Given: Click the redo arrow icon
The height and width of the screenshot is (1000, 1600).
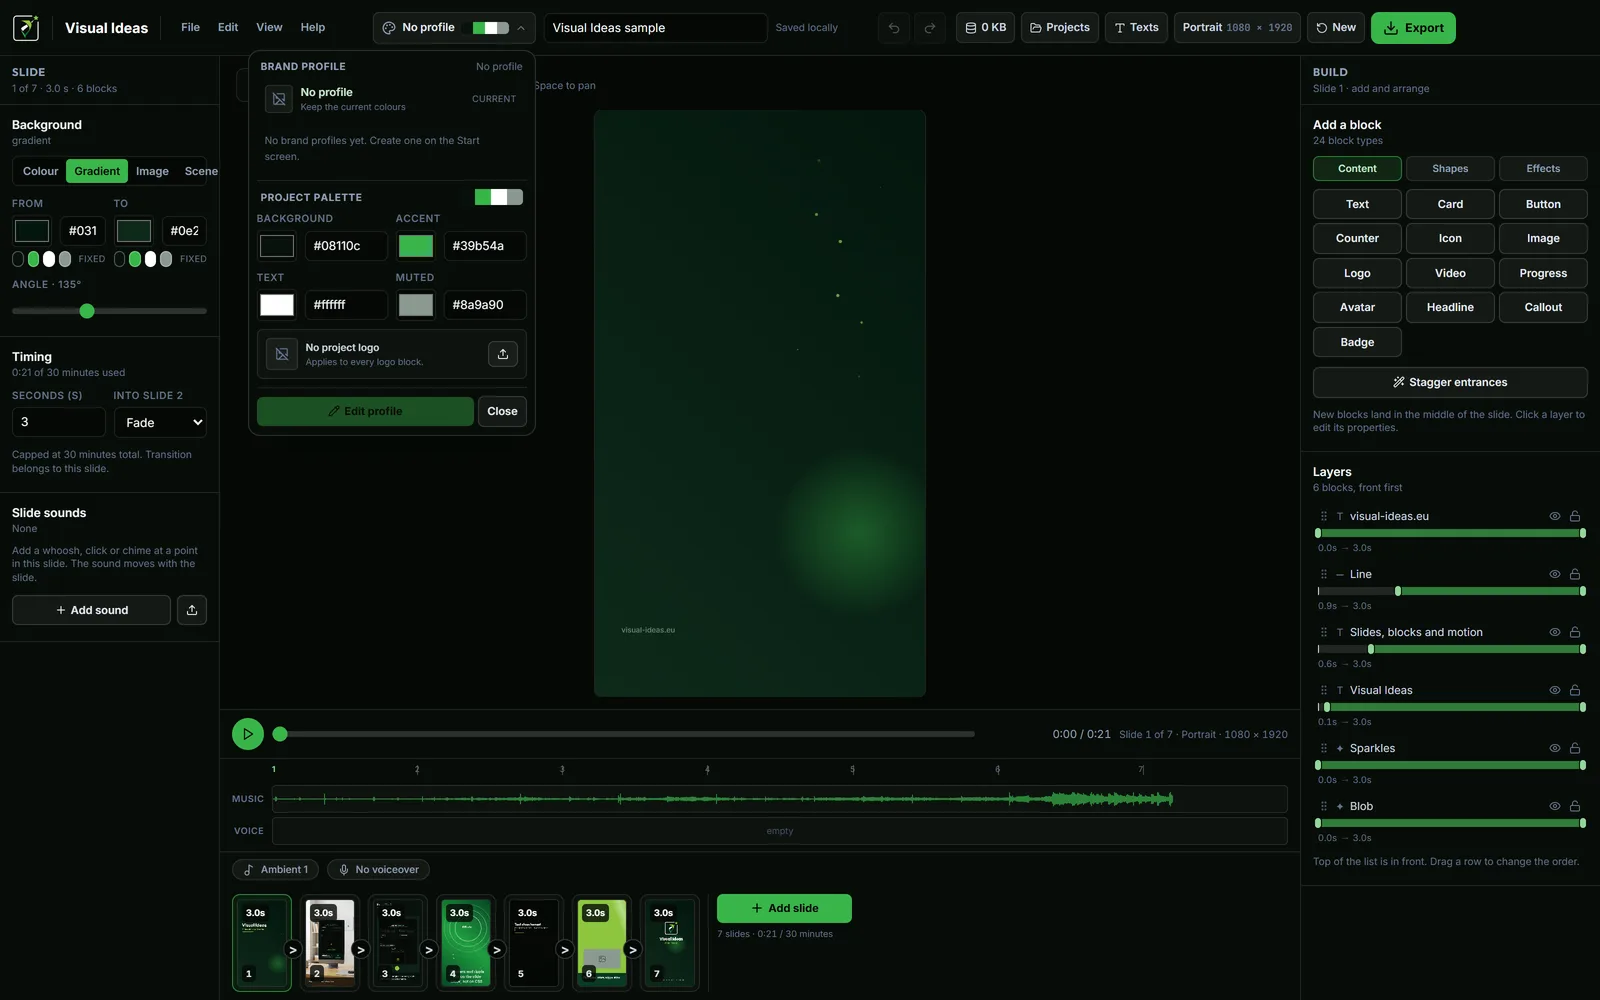Looking at the screenshot, I should tap(930, 28).
